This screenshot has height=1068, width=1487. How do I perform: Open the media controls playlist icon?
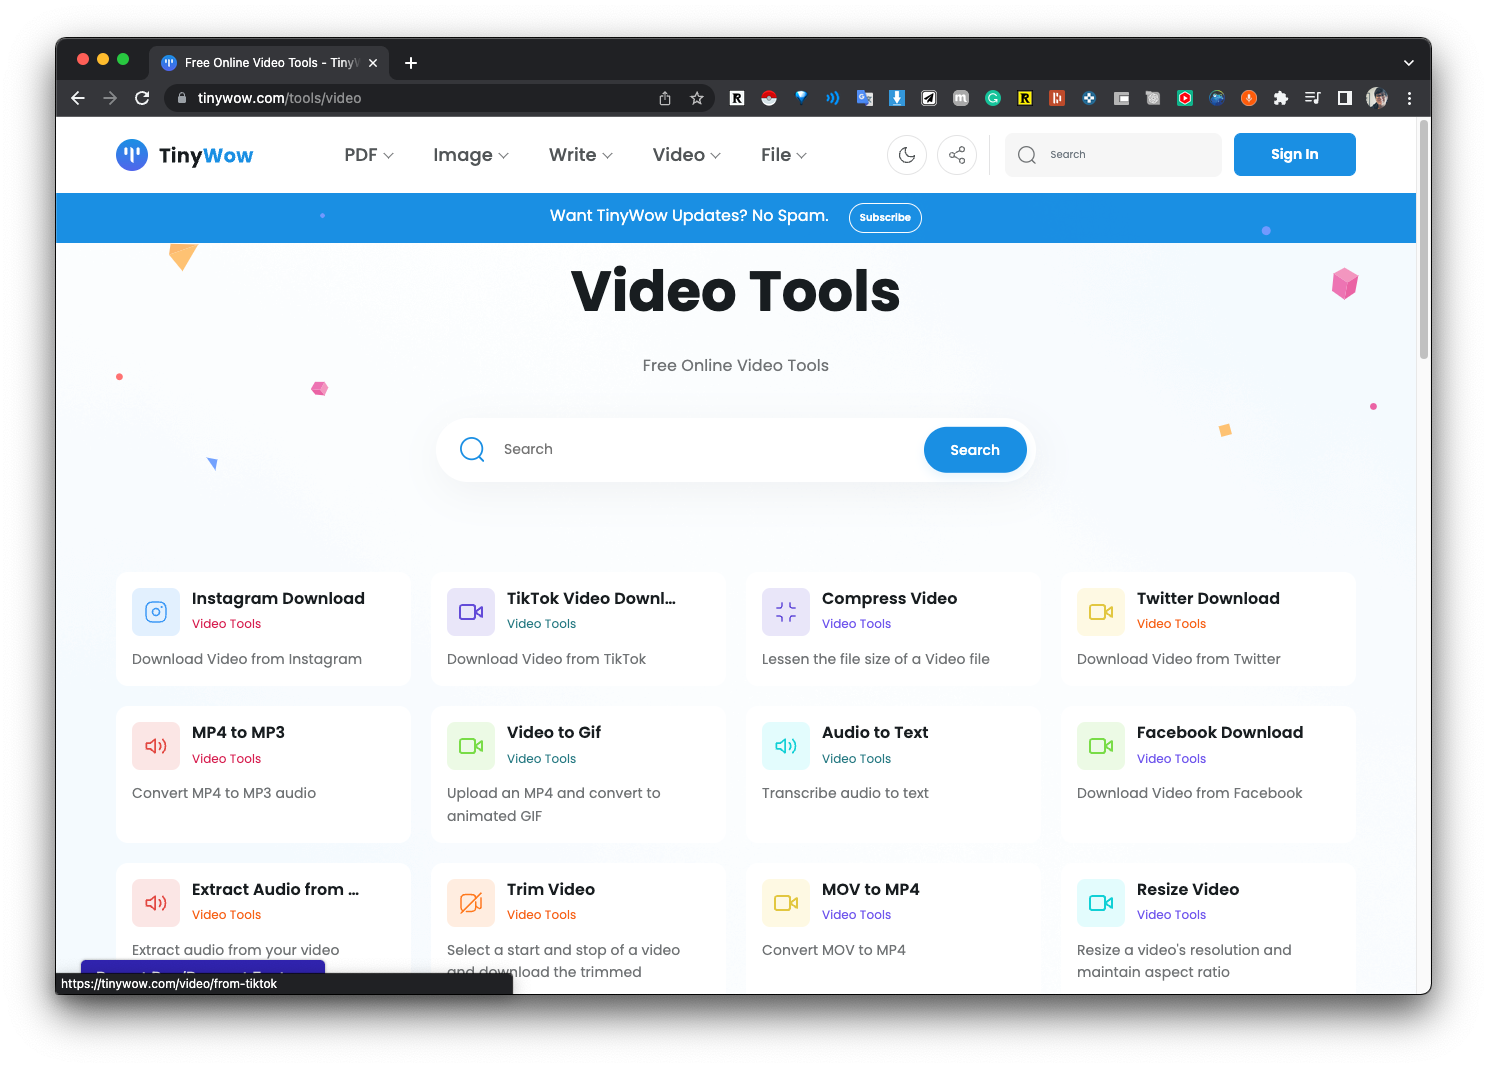click(1313, 98)
